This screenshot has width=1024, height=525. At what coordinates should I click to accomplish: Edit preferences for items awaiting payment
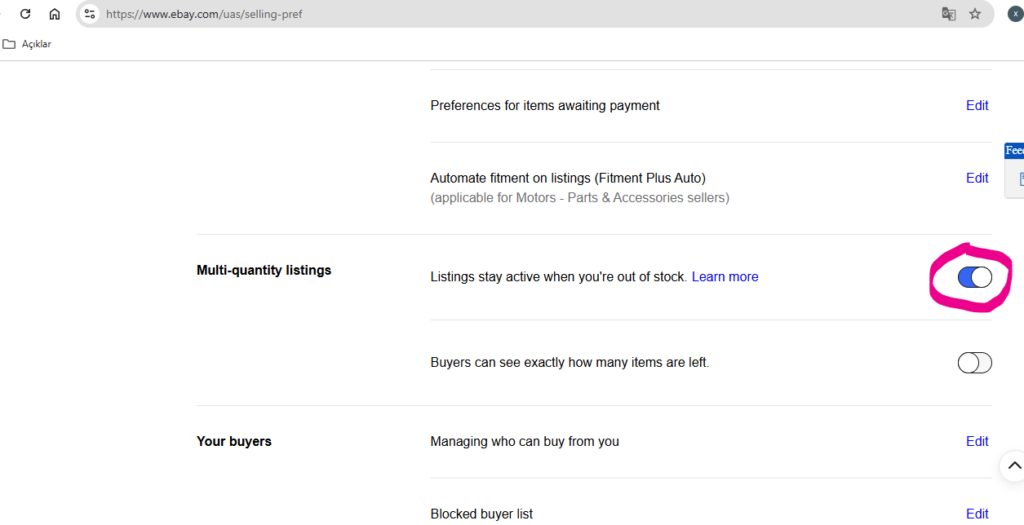pyautogui.click(x=977, y=105)
